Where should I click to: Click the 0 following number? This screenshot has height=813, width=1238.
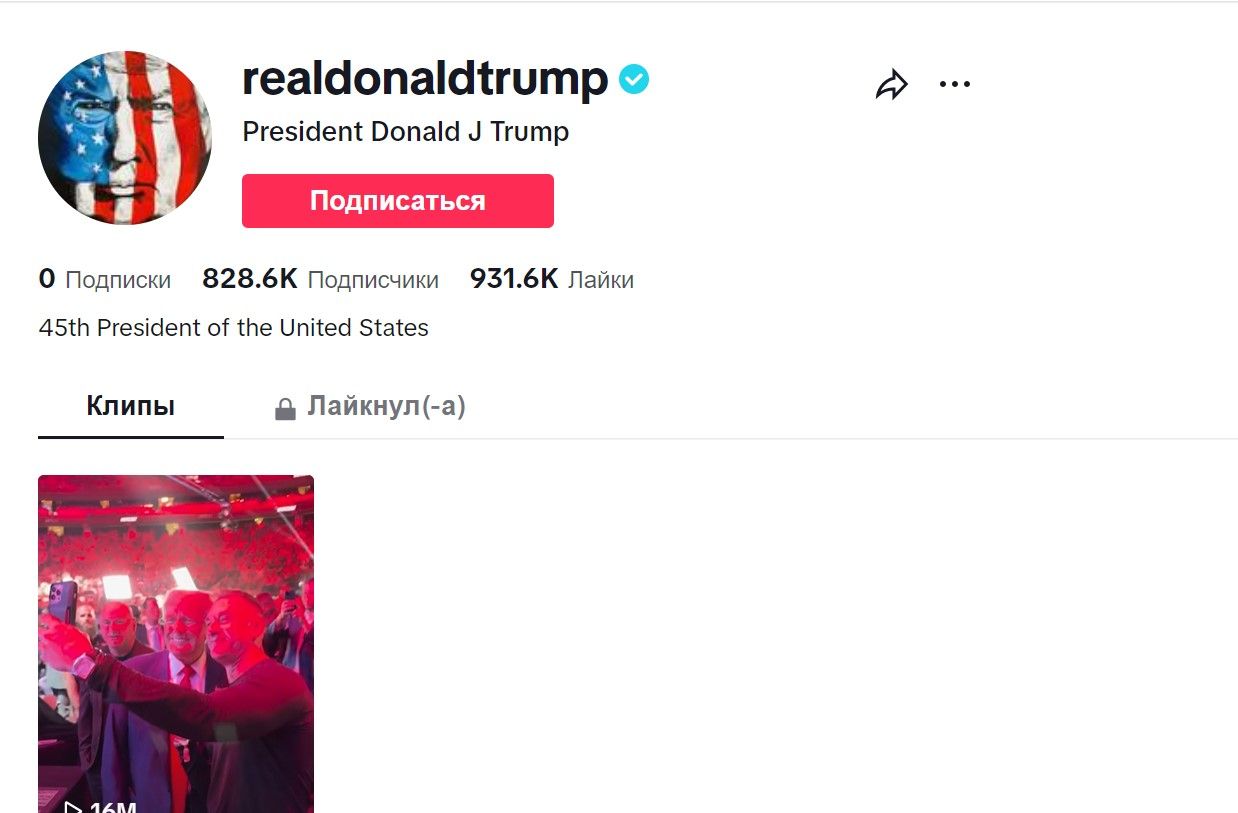coord(47,279)
